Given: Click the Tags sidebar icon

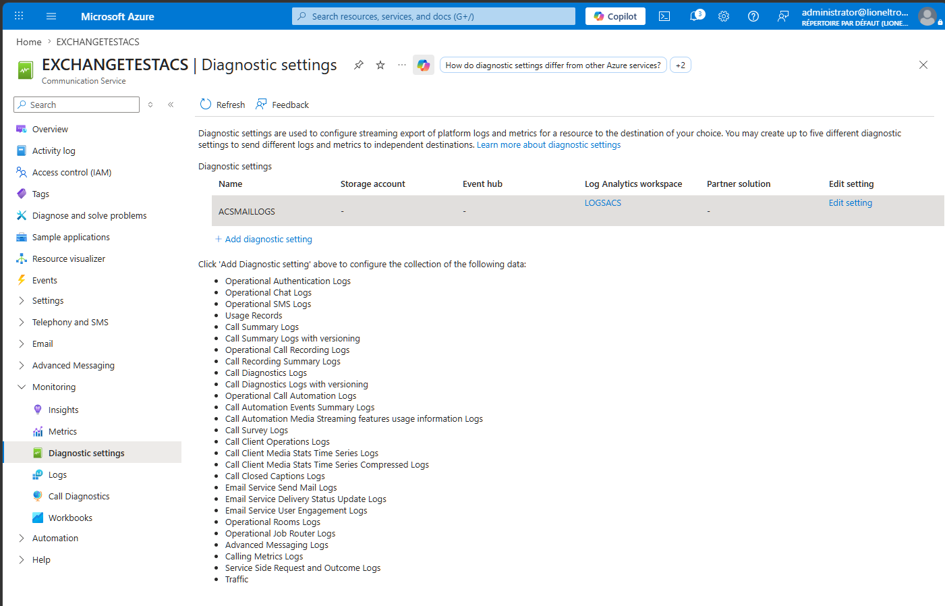Looking at the screenshot, I should click(22, 194).
